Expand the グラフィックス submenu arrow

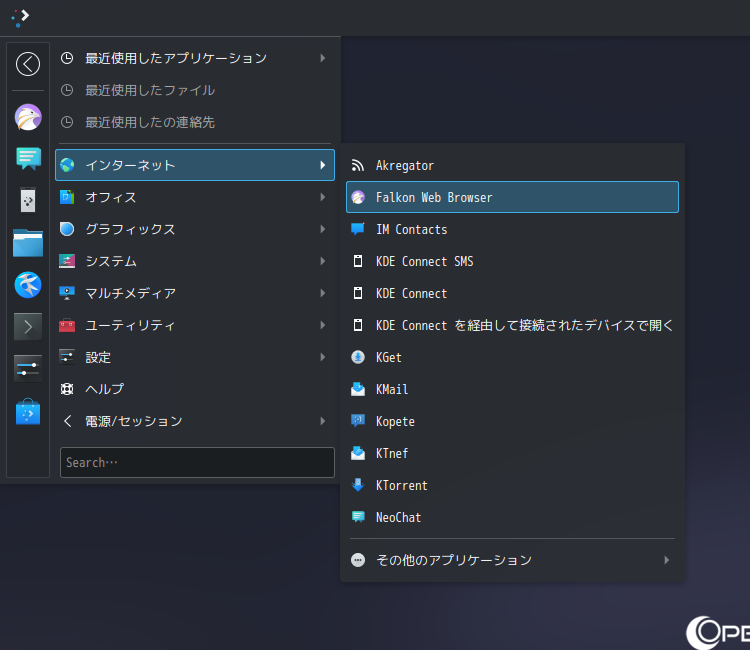[x=323, y=229]
